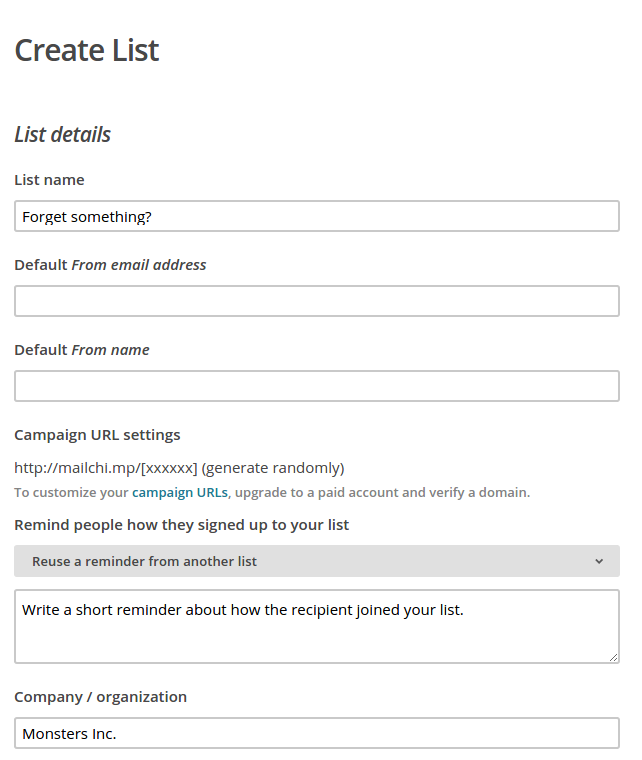Click the http://mailchi.mp/[xxxxxx] URL text
The height and width of the screenshot is (760, 642).
[106, 468]
